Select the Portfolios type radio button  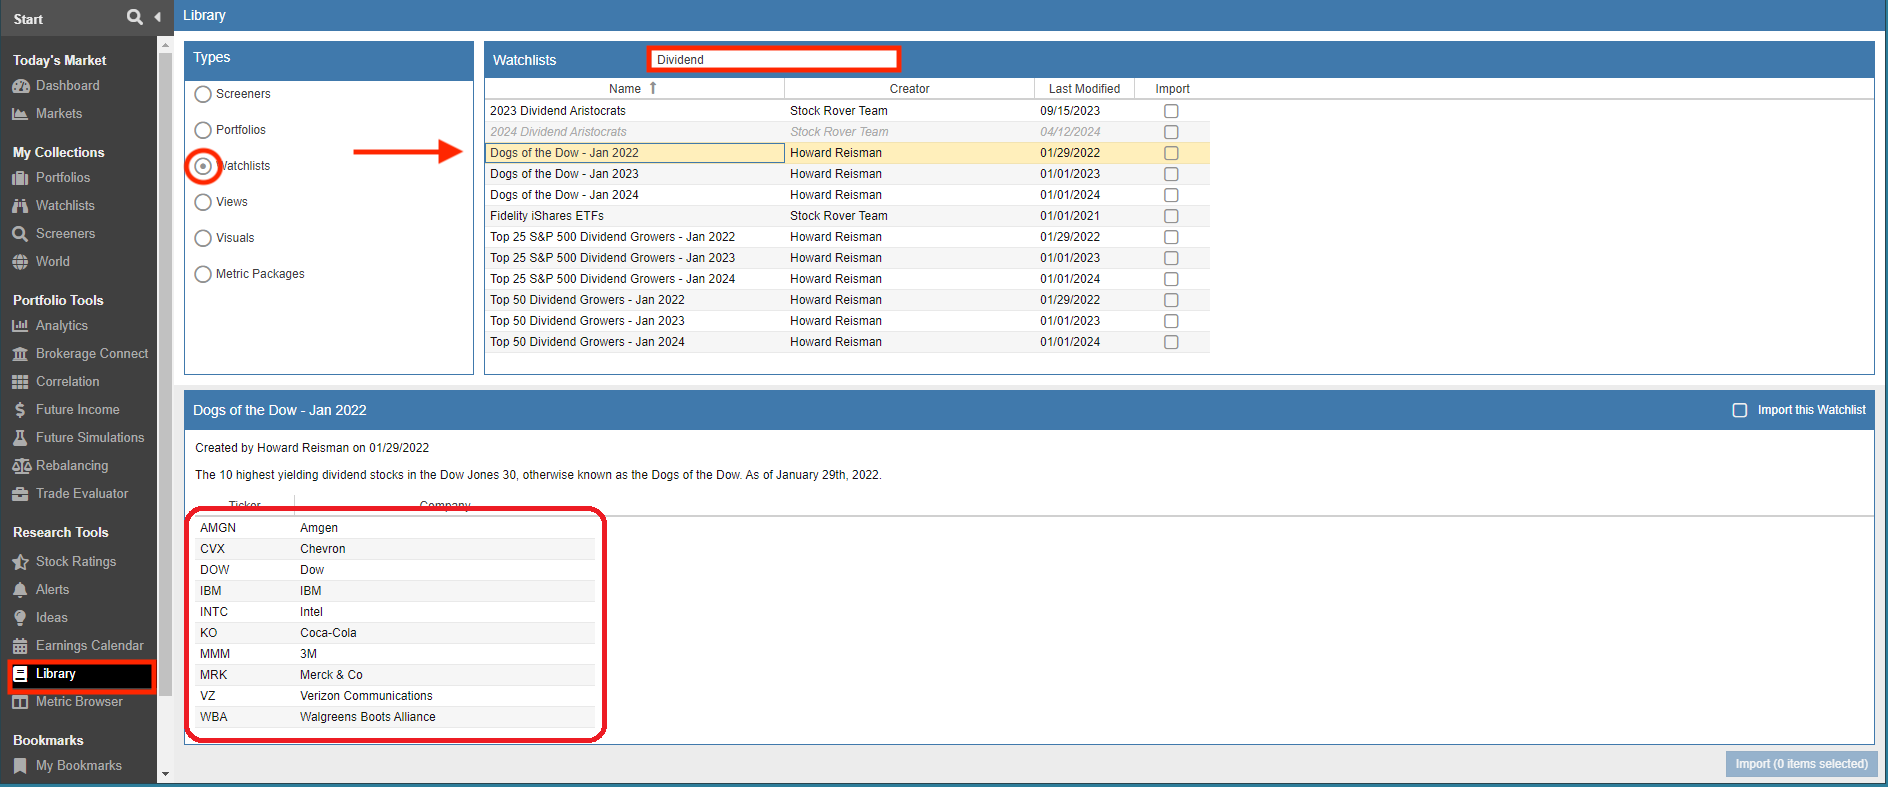(203, 130)
